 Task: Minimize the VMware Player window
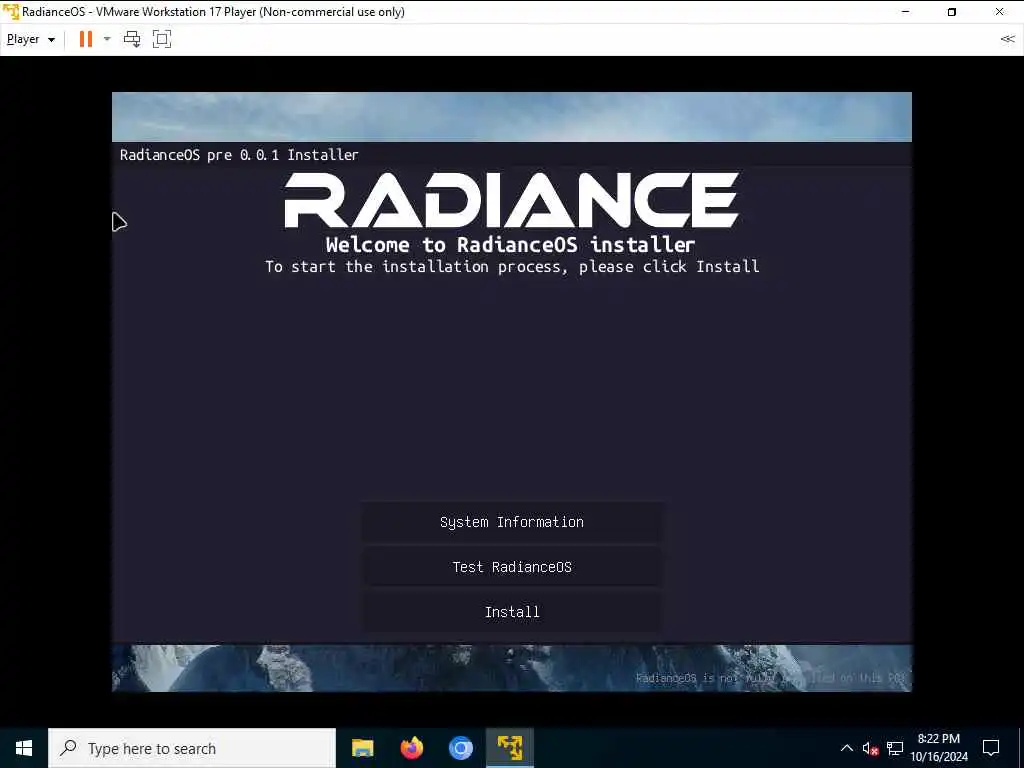coord(905,12)
